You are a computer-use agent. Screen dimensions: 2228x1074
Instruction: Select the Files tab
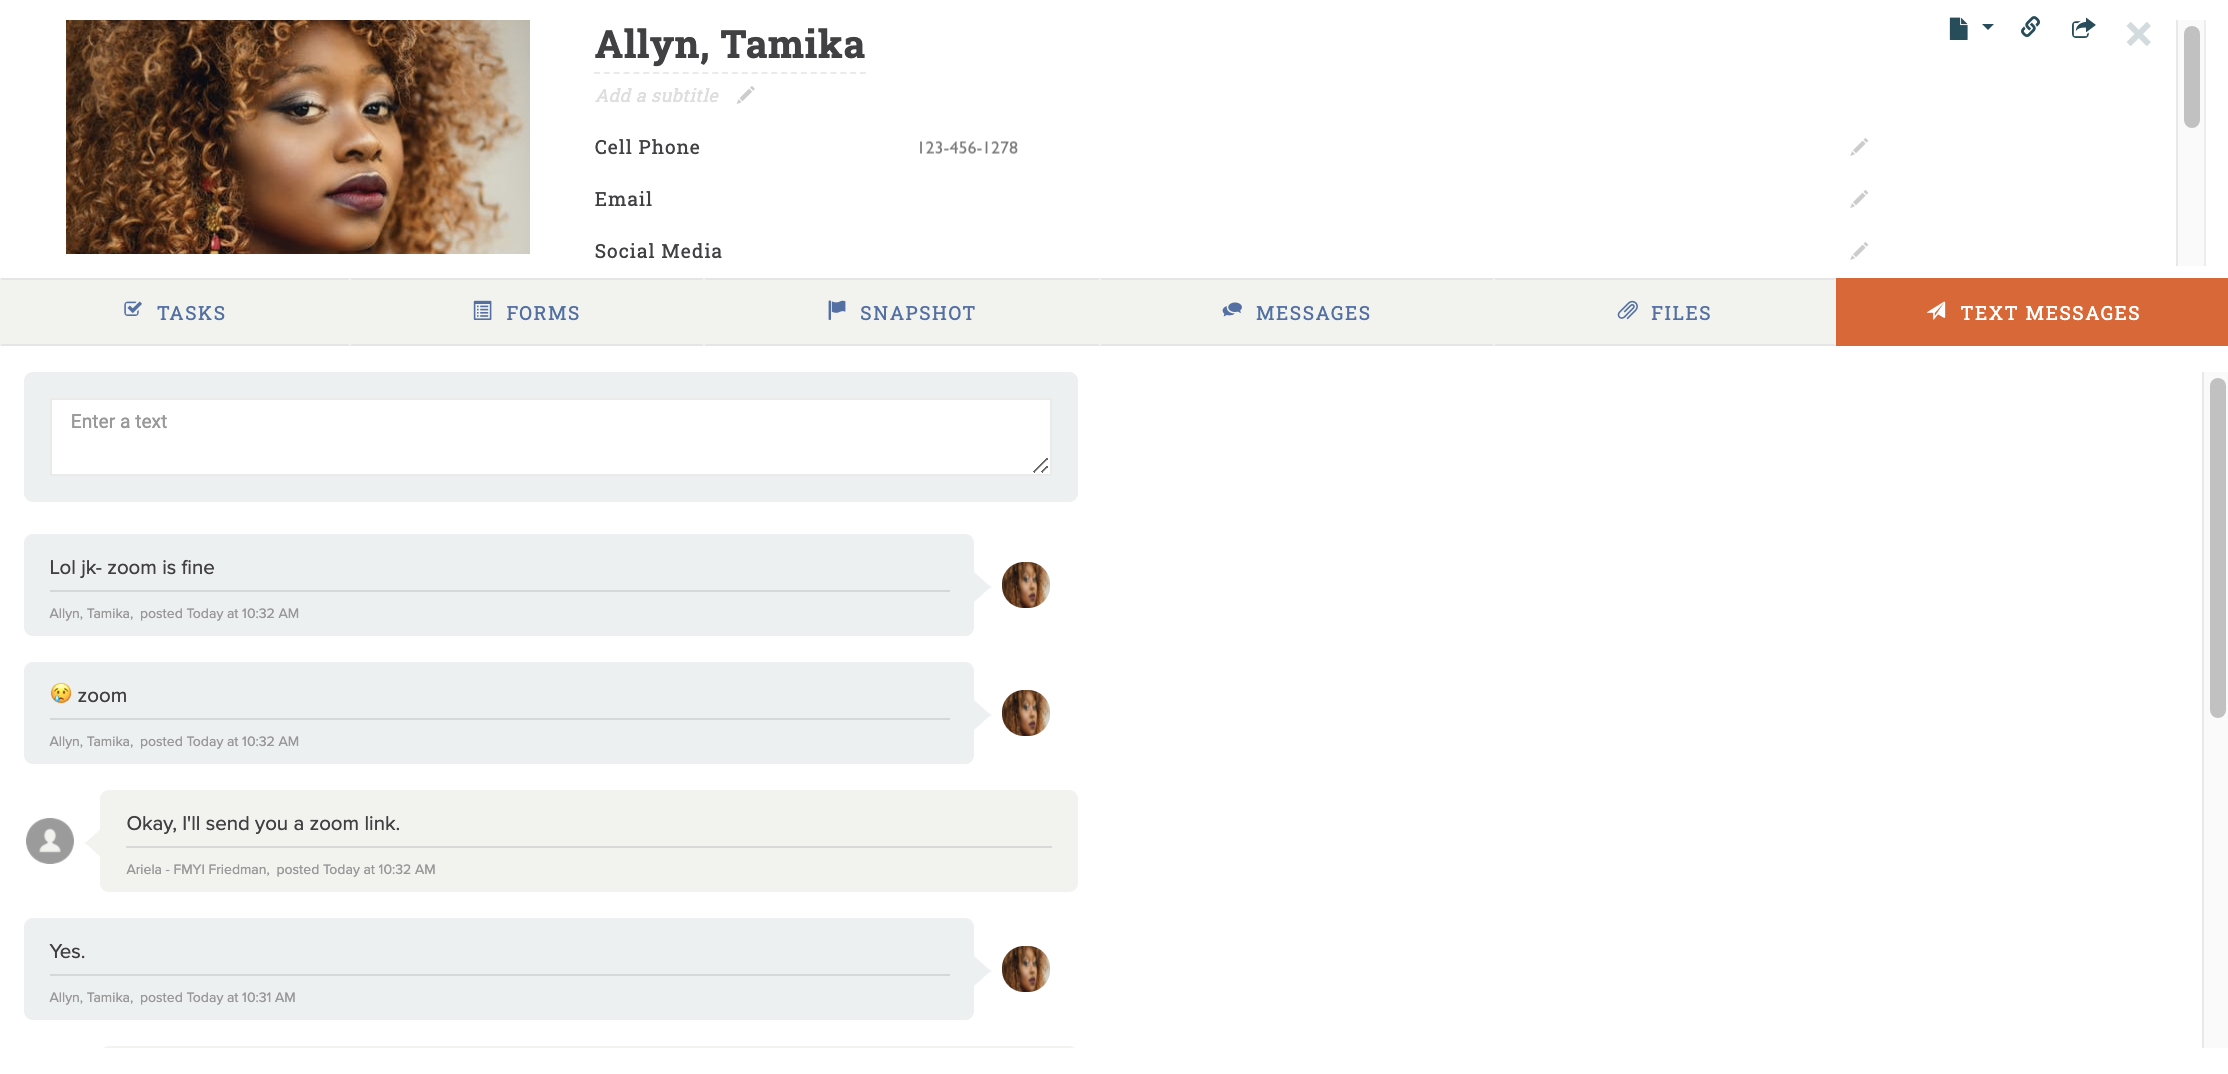pyautogui.click(x=1665, y=313)
